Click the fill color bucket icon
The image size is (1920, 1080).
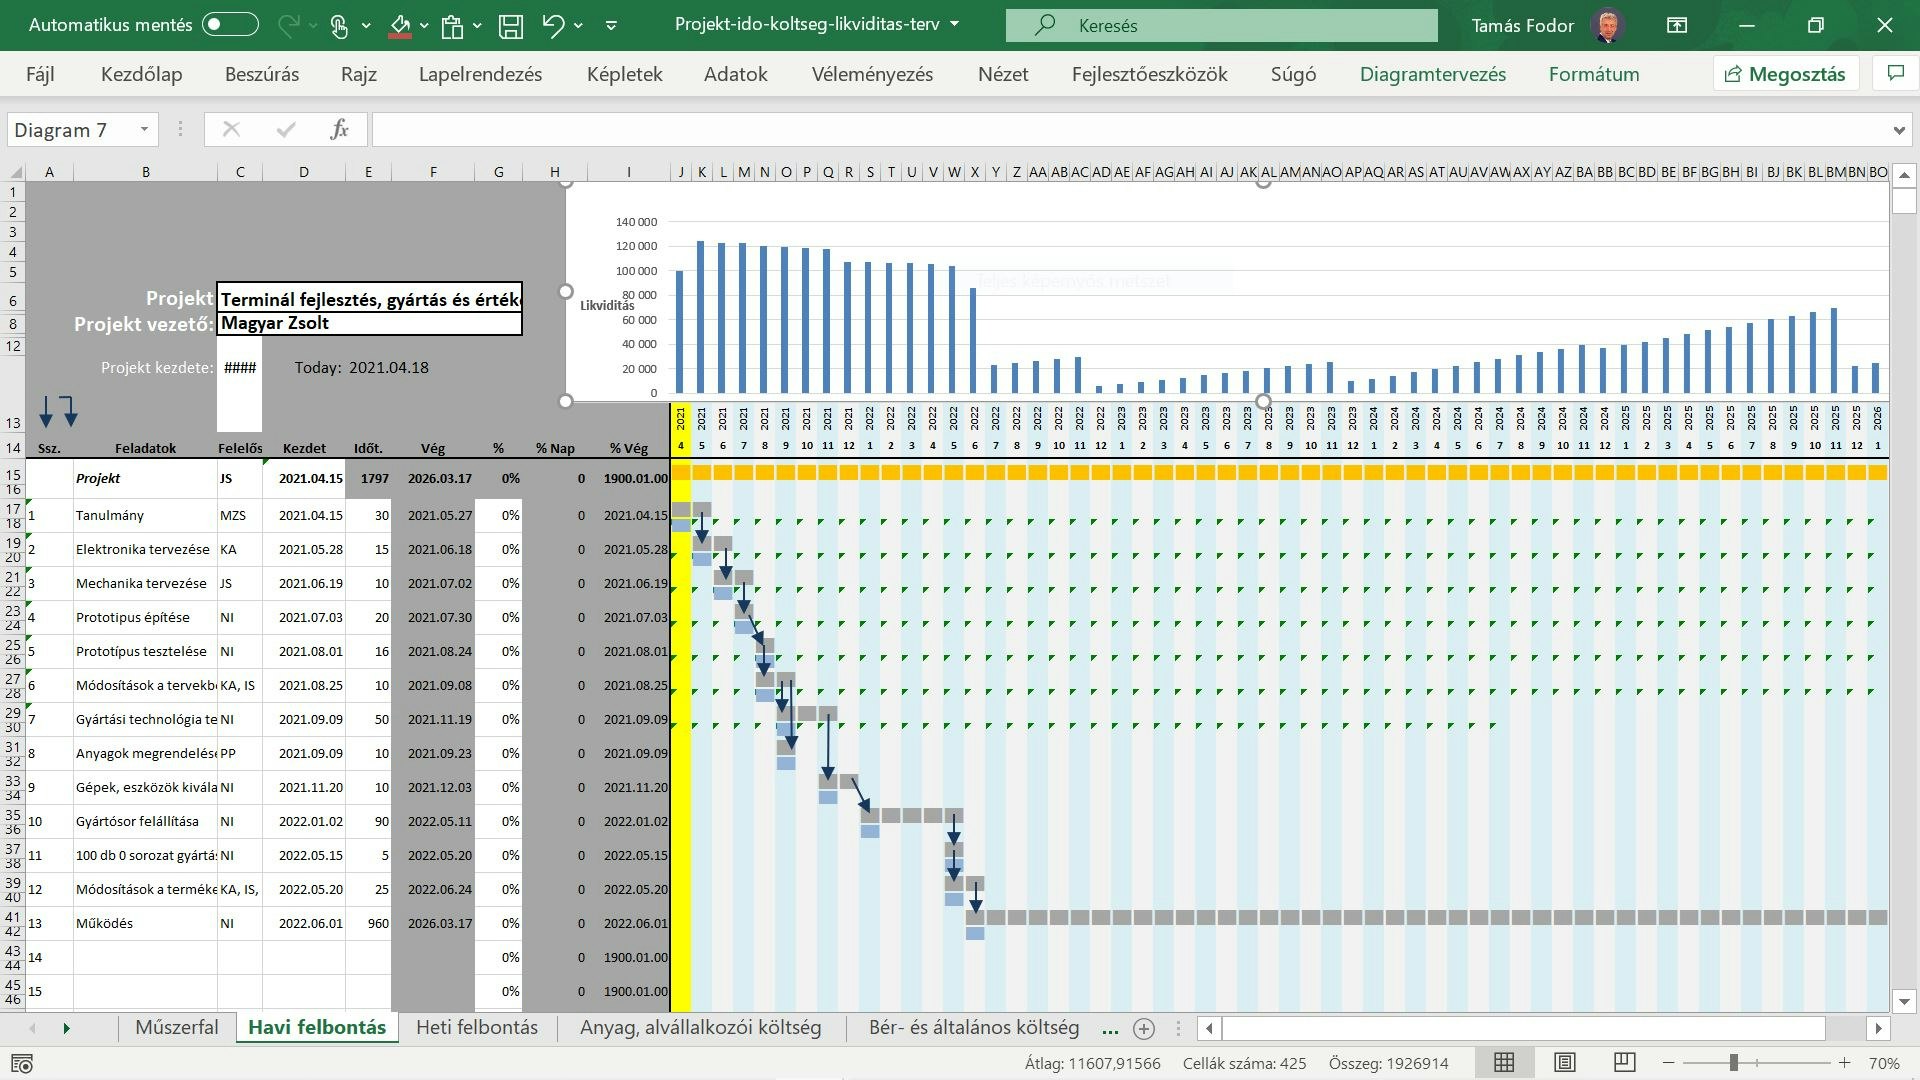tap(400, 25)
